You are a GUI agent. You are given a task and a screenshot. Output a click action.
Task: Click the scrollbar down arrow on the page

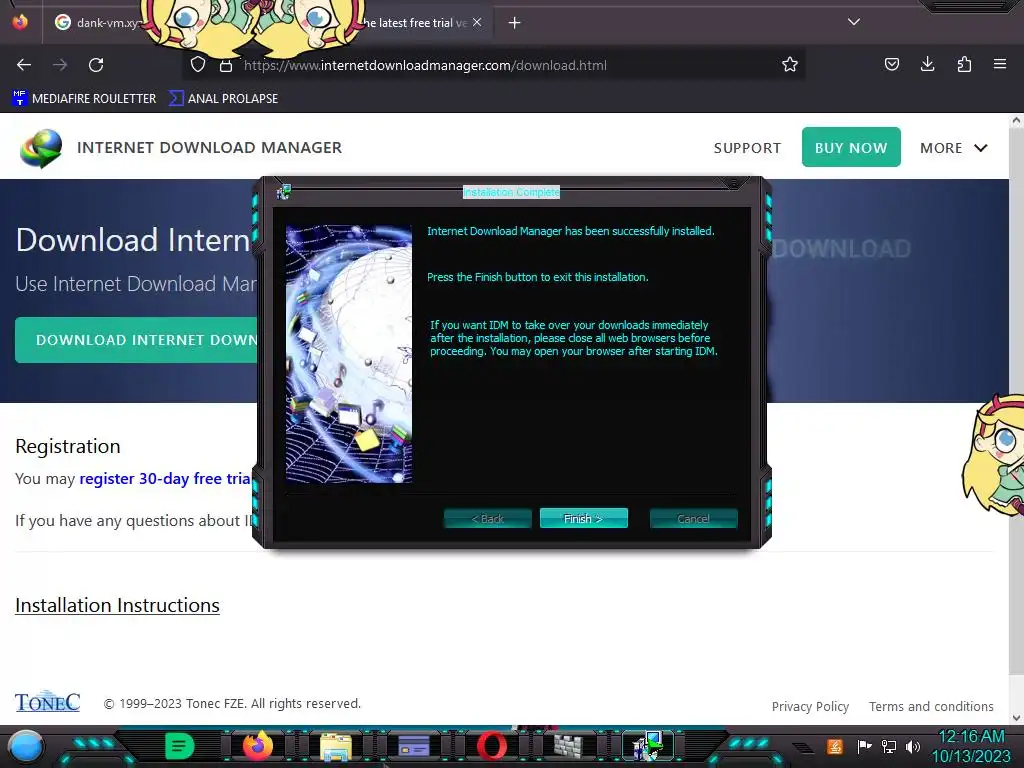click(x=1017, y=718)
